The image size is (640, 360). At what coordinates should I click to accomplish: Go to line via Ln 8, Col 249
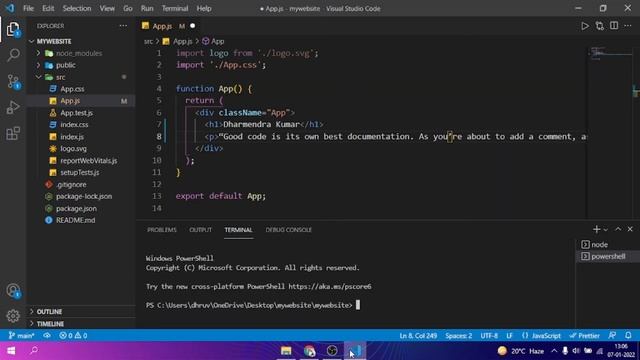click(418, 336)
